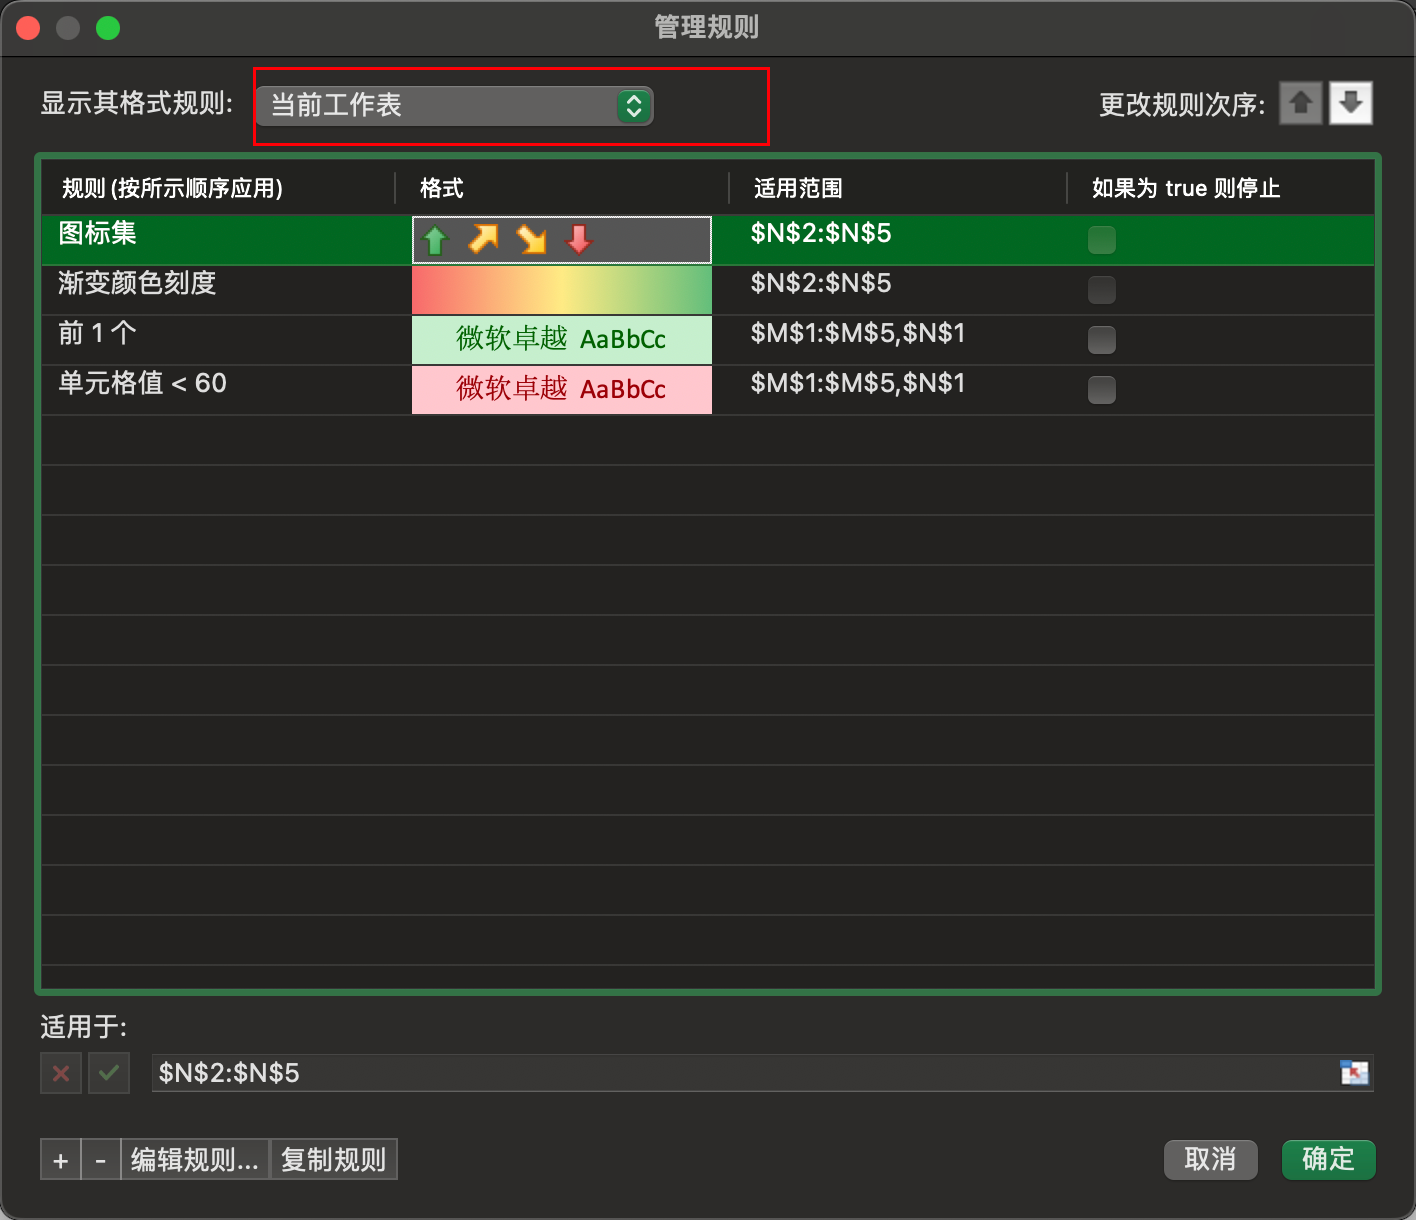Click the + button to add a new rule
Viewport: 1416px width, 1220px height.
(60, 1159)
